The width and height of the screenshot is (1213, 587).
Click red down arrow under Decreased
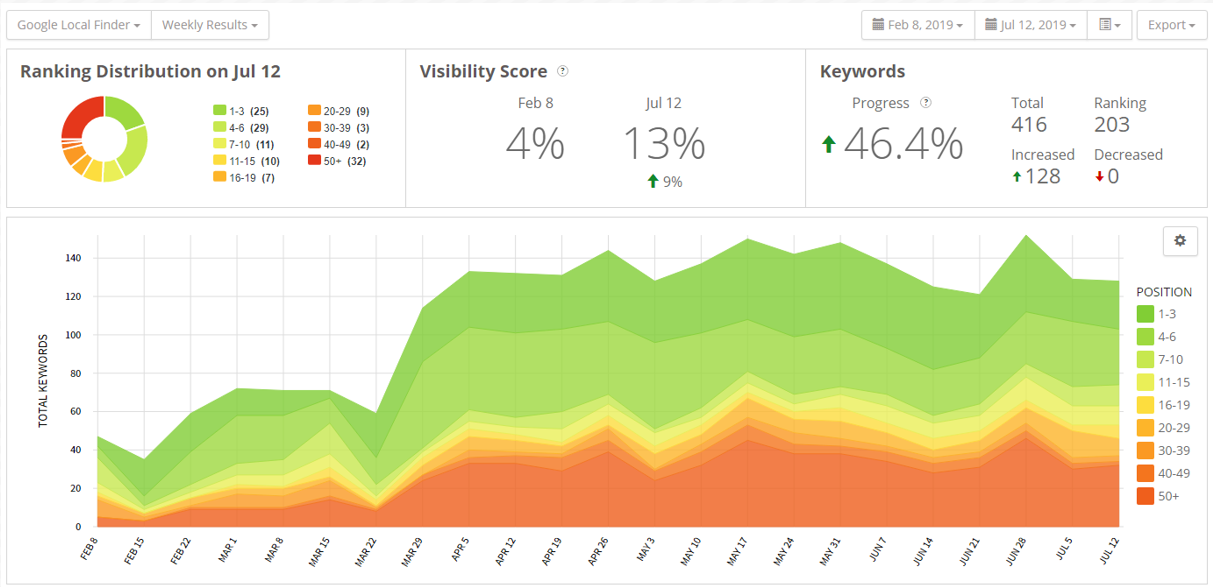pyautogui.click(x=1098, y=177)
